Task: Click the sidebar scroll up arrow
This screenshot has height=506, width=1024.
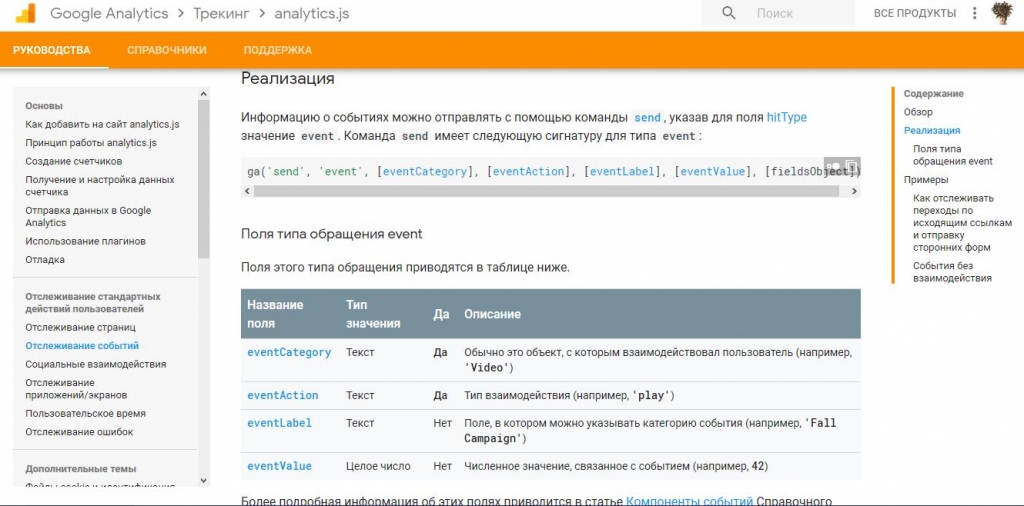Action: (203, 94)
